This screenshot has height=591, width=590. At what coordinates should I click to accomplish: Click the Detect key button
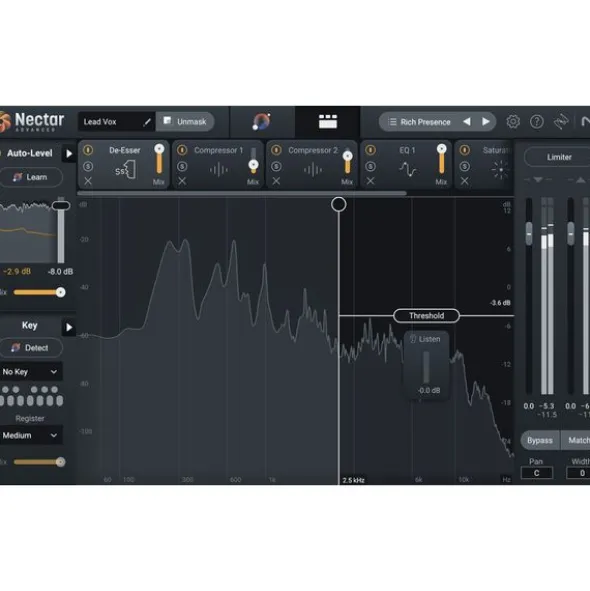[31, 348]
